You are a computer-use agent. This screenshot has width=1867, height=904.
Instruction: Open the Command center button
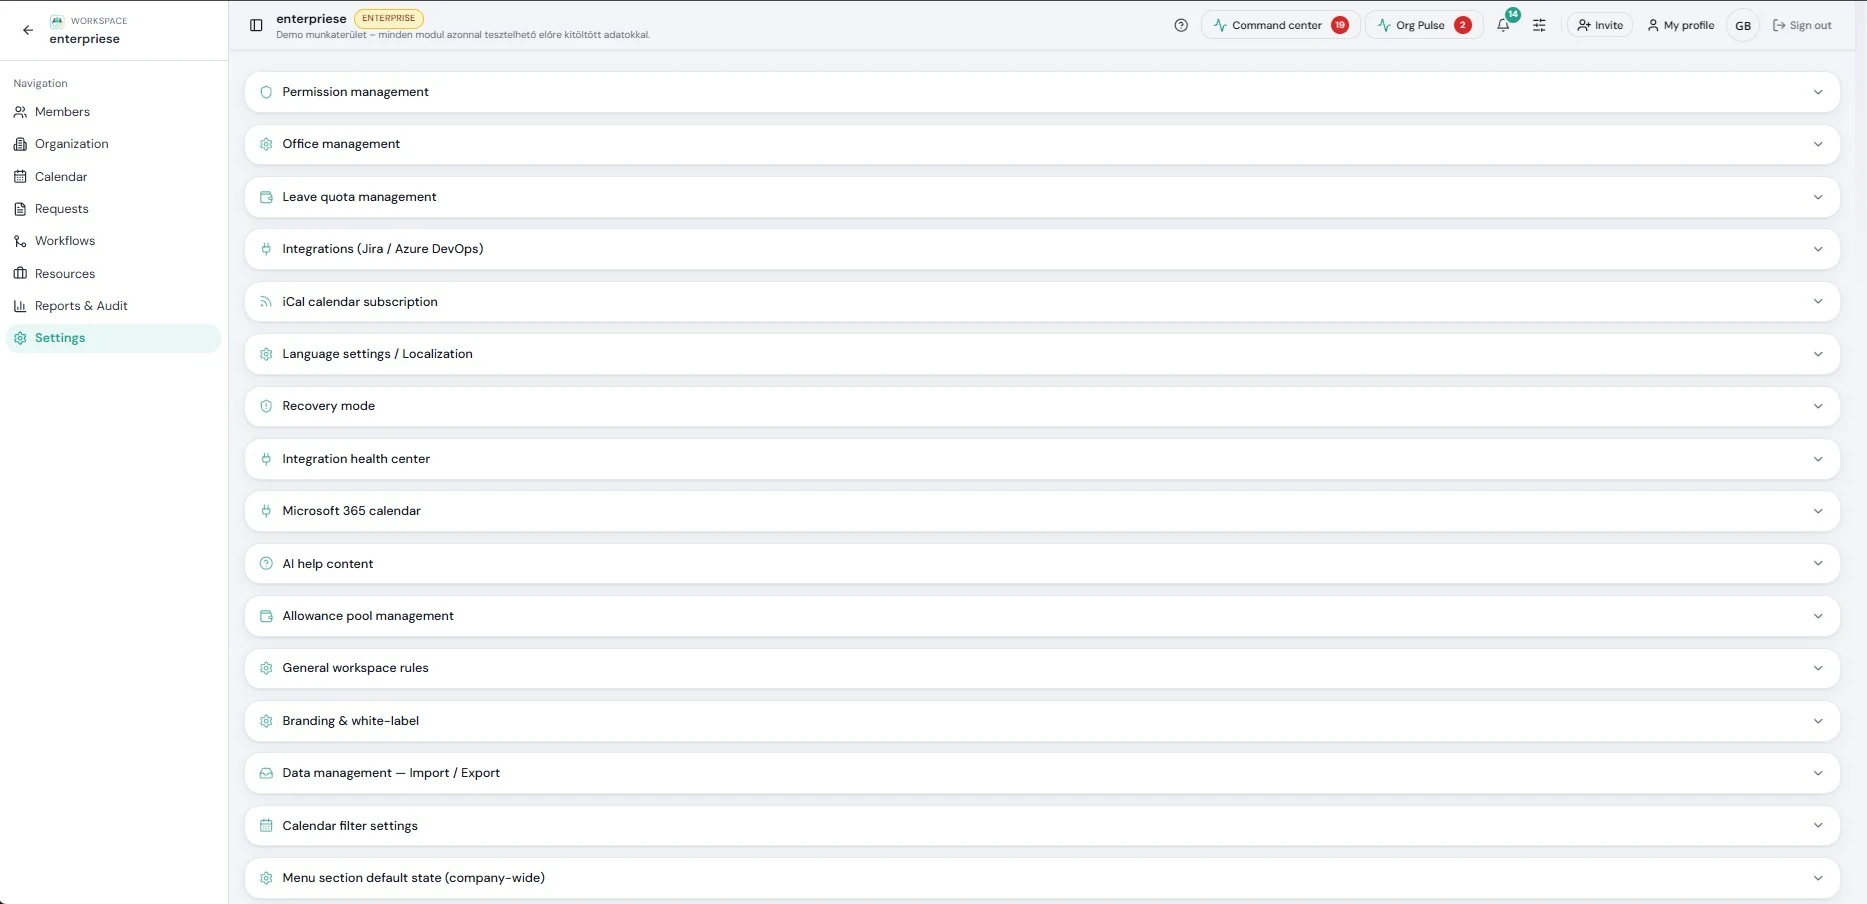pyautogui.click(x=1280, y=25)
